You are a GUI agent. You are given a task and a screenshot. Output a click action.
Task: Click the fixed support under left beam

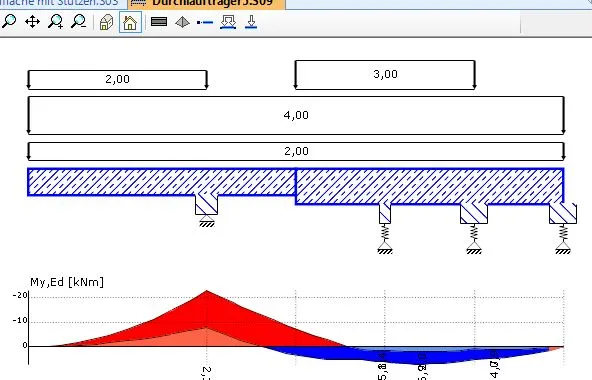click(207, 221)
